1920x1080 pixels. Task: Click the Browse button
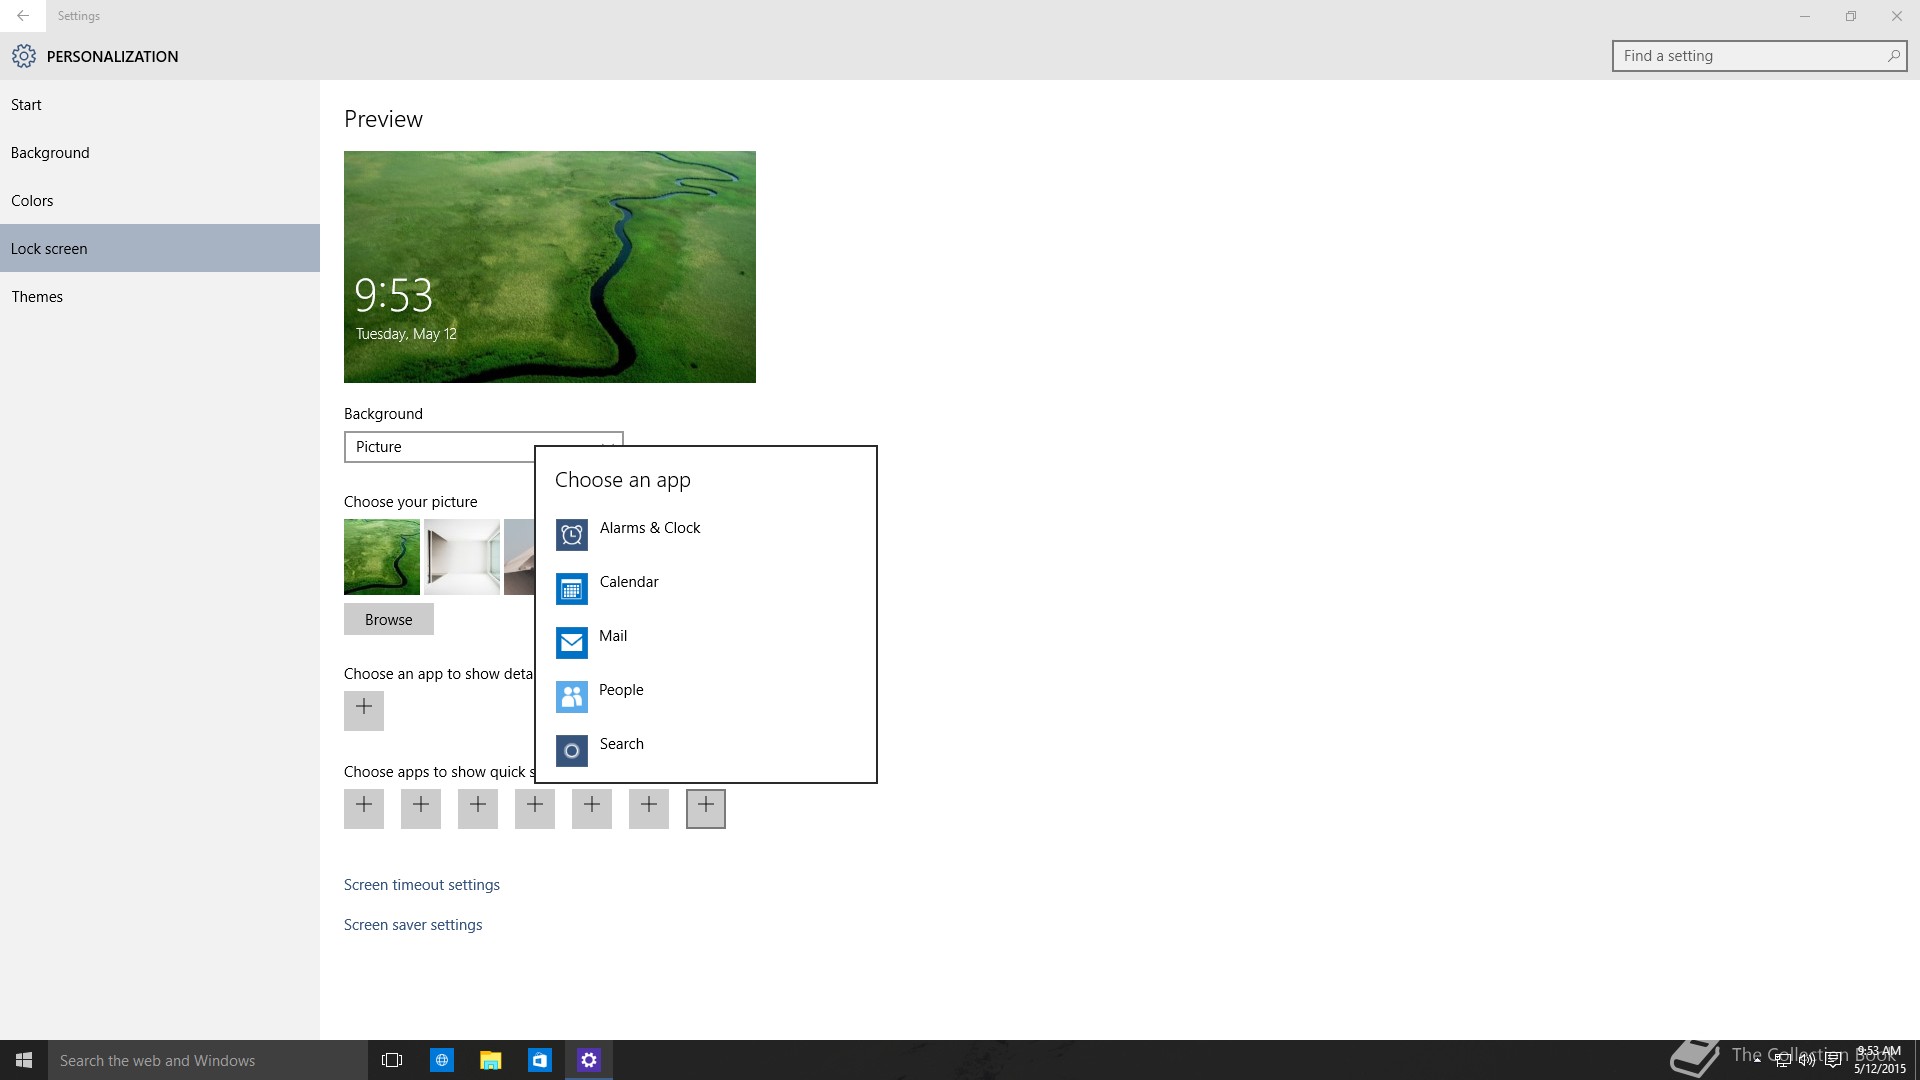[389, 619]
